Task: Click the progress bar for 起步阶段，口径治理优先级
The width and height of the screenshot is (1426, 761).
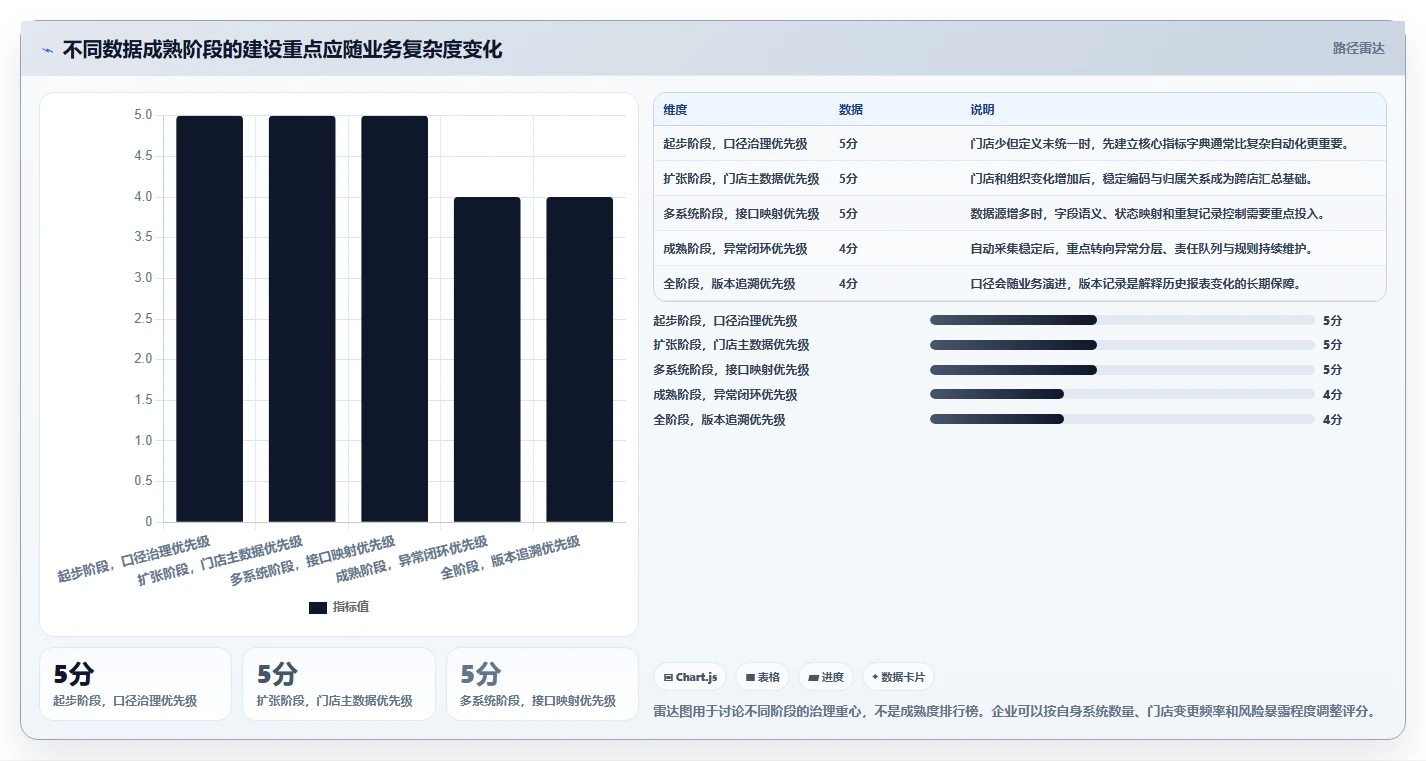Action: (1122, 320)
